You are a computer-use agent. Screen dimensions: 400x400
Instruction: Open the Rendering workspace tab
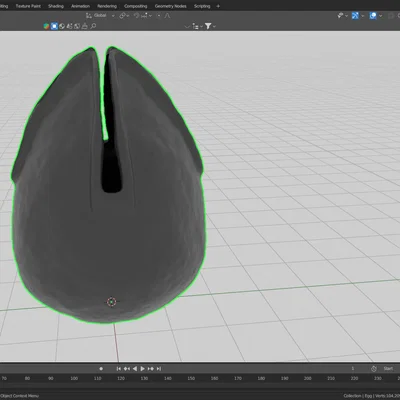click(107, 6)
